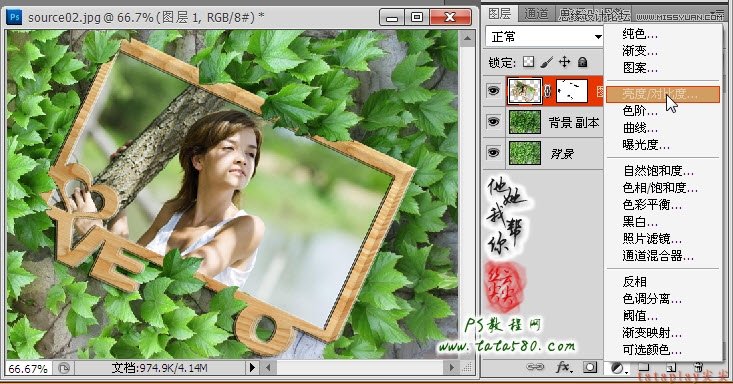The height and width of the screenshot is (384, 733).
Task: Select 可选颜色... adjustment
Action: pos(652,349)
